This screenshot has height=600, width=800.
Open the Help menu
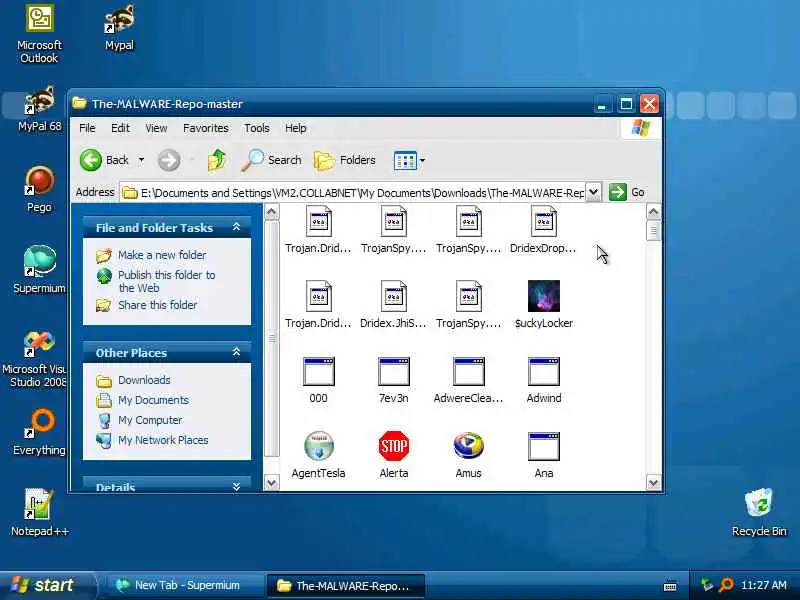[x=295, y=128]
